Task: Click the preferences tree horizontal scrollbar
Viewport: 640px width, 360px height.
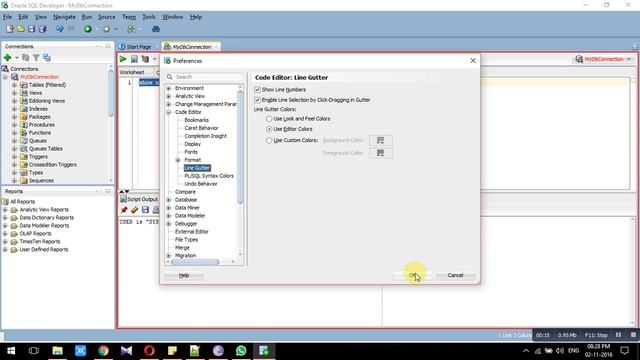Action: point(195,262)
